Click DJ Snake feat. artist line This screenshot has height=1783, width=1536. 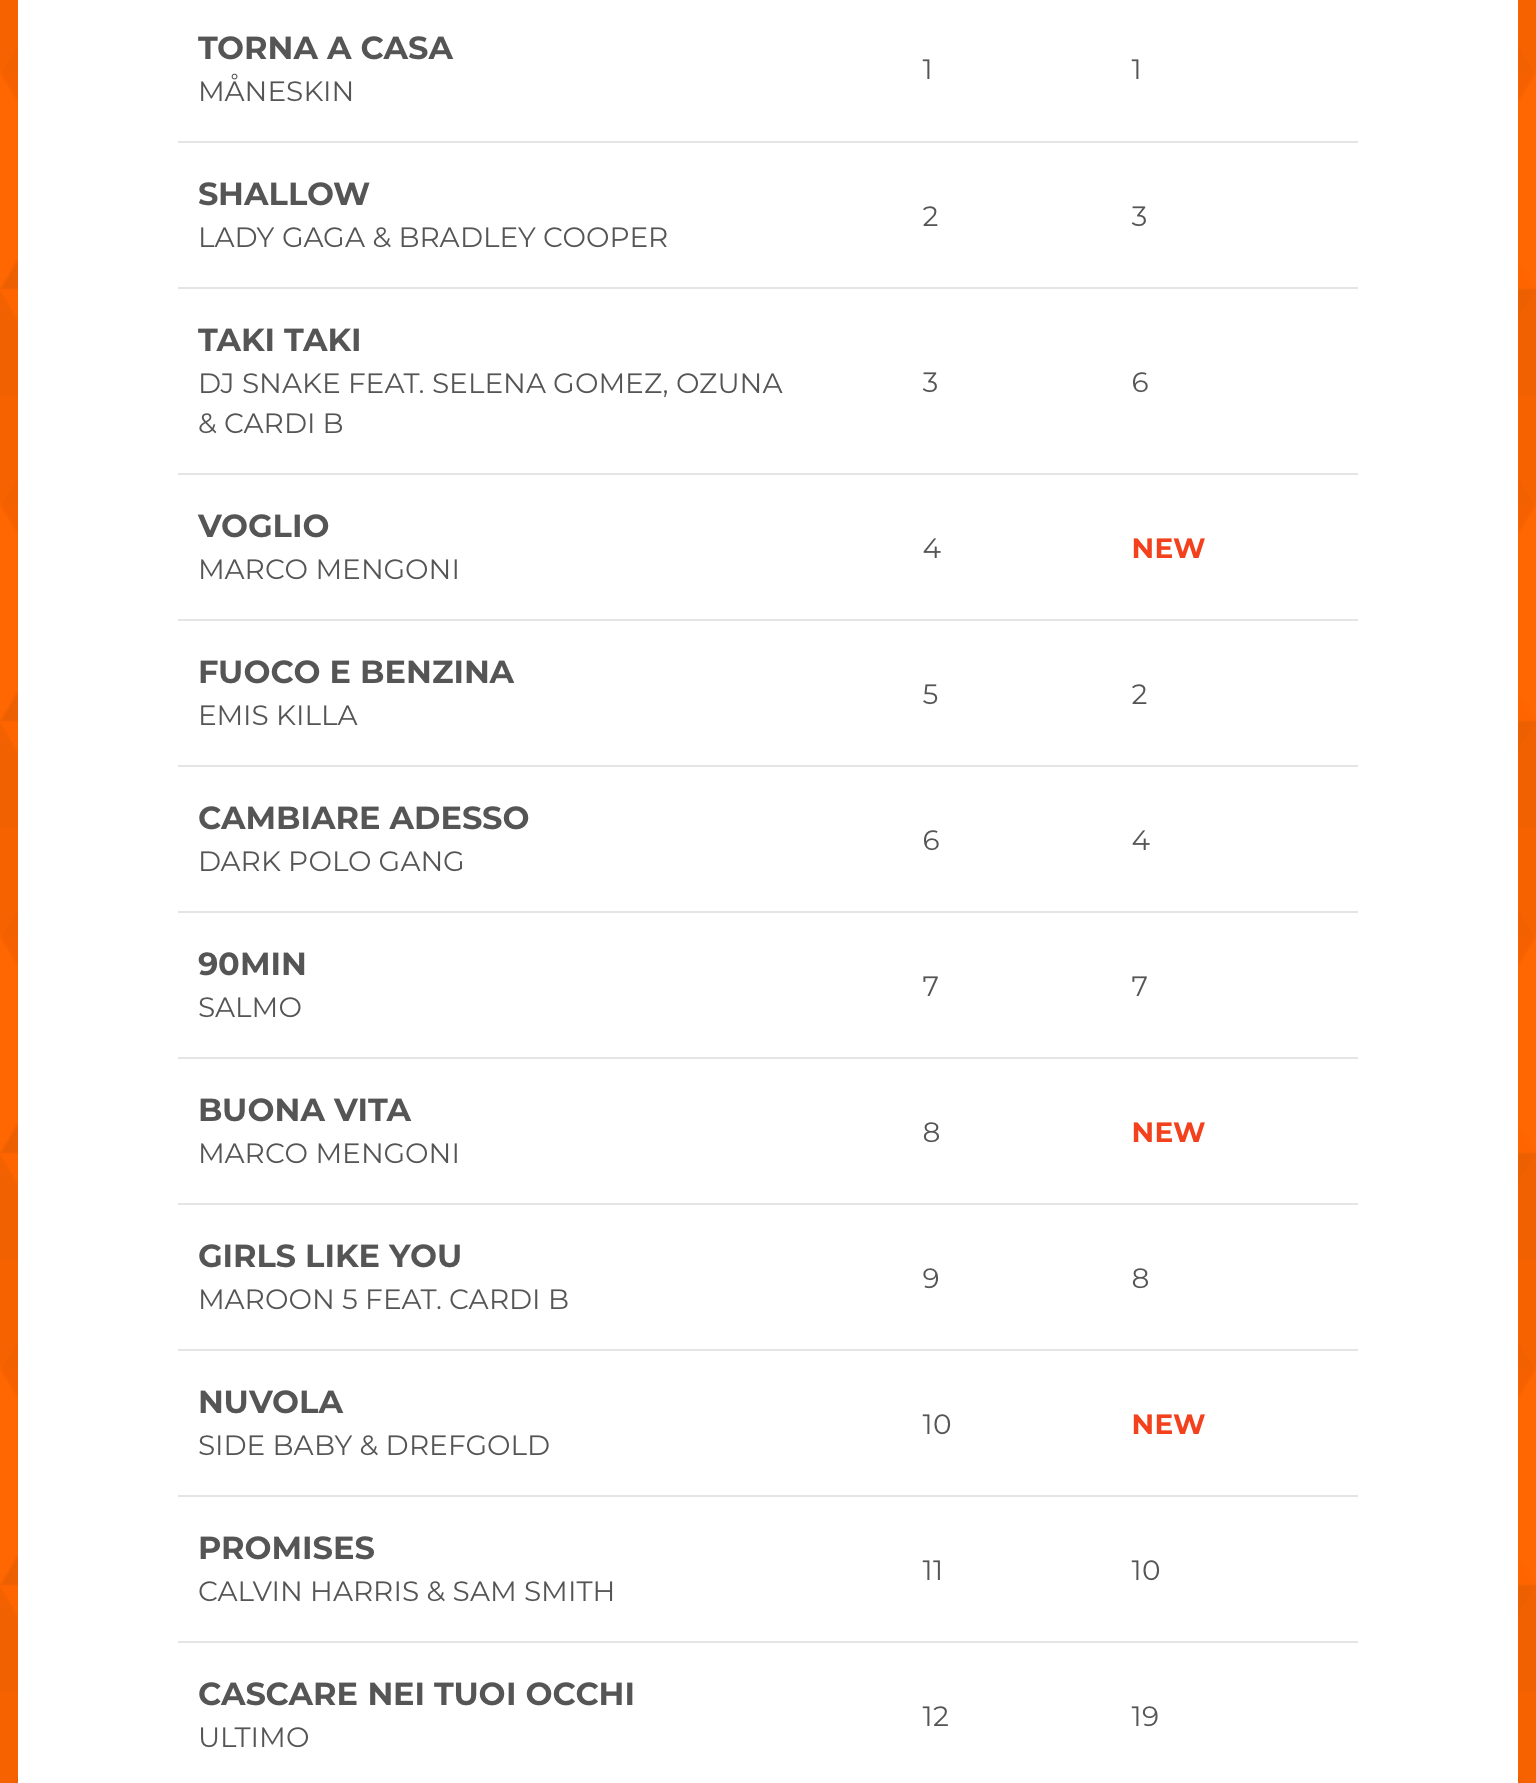[490, 384]
